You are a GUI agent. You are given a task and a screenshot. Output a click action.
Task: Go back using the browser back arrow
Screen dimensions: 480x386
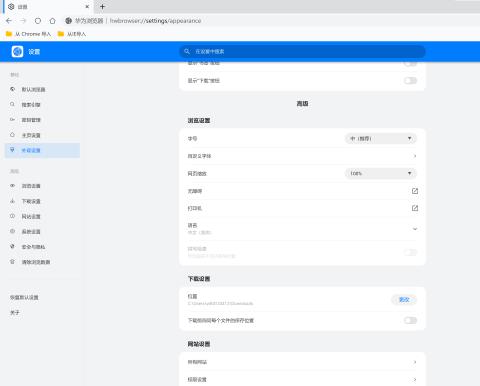[9, 21]
